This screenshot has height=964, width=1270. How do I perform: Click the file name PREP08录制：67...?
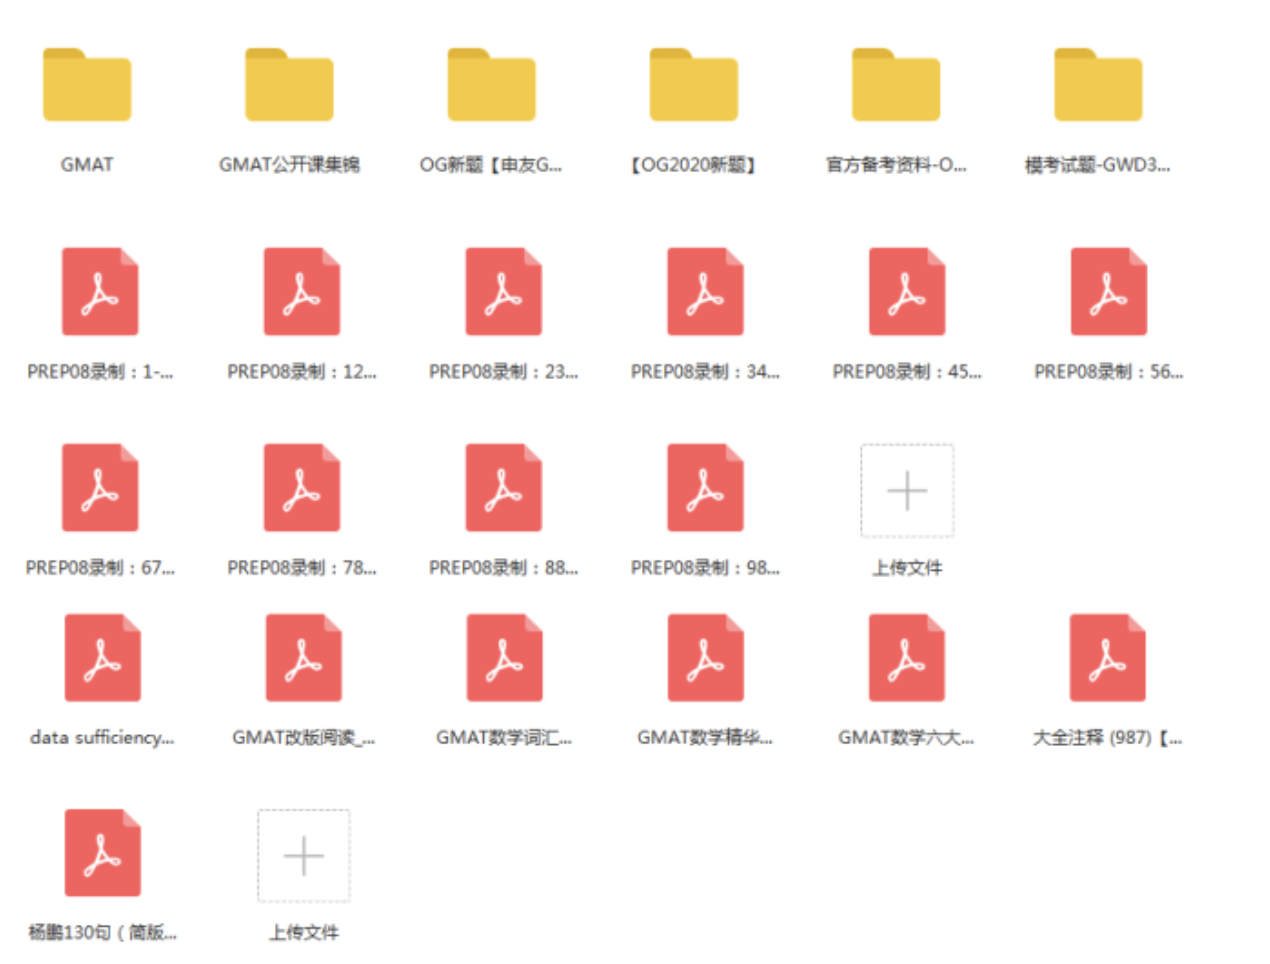coord(100,568)
